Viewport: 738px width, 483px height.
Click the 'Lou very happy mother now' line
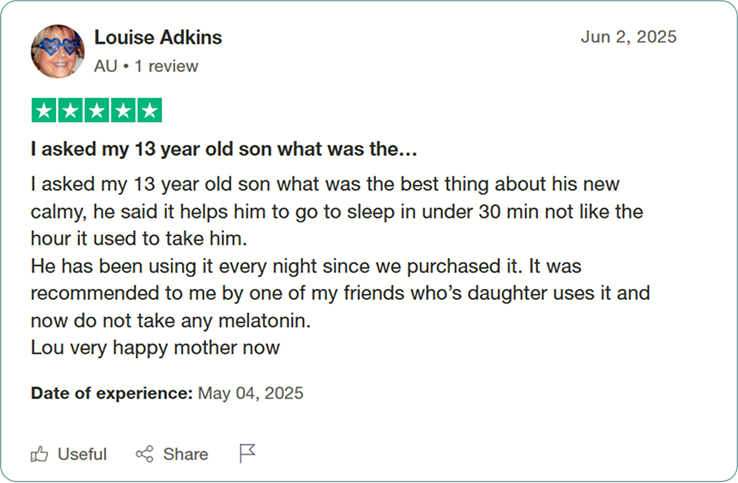click(x=155, y=348)
